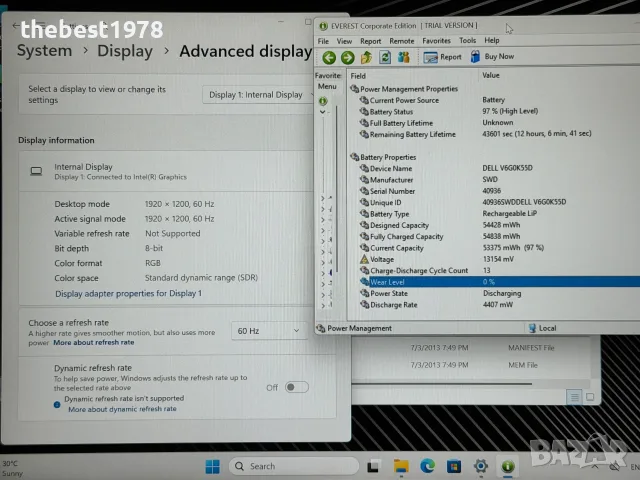Select the MANIFEST File row in Explorer
640x480 pixels.
tap(473, 348)
